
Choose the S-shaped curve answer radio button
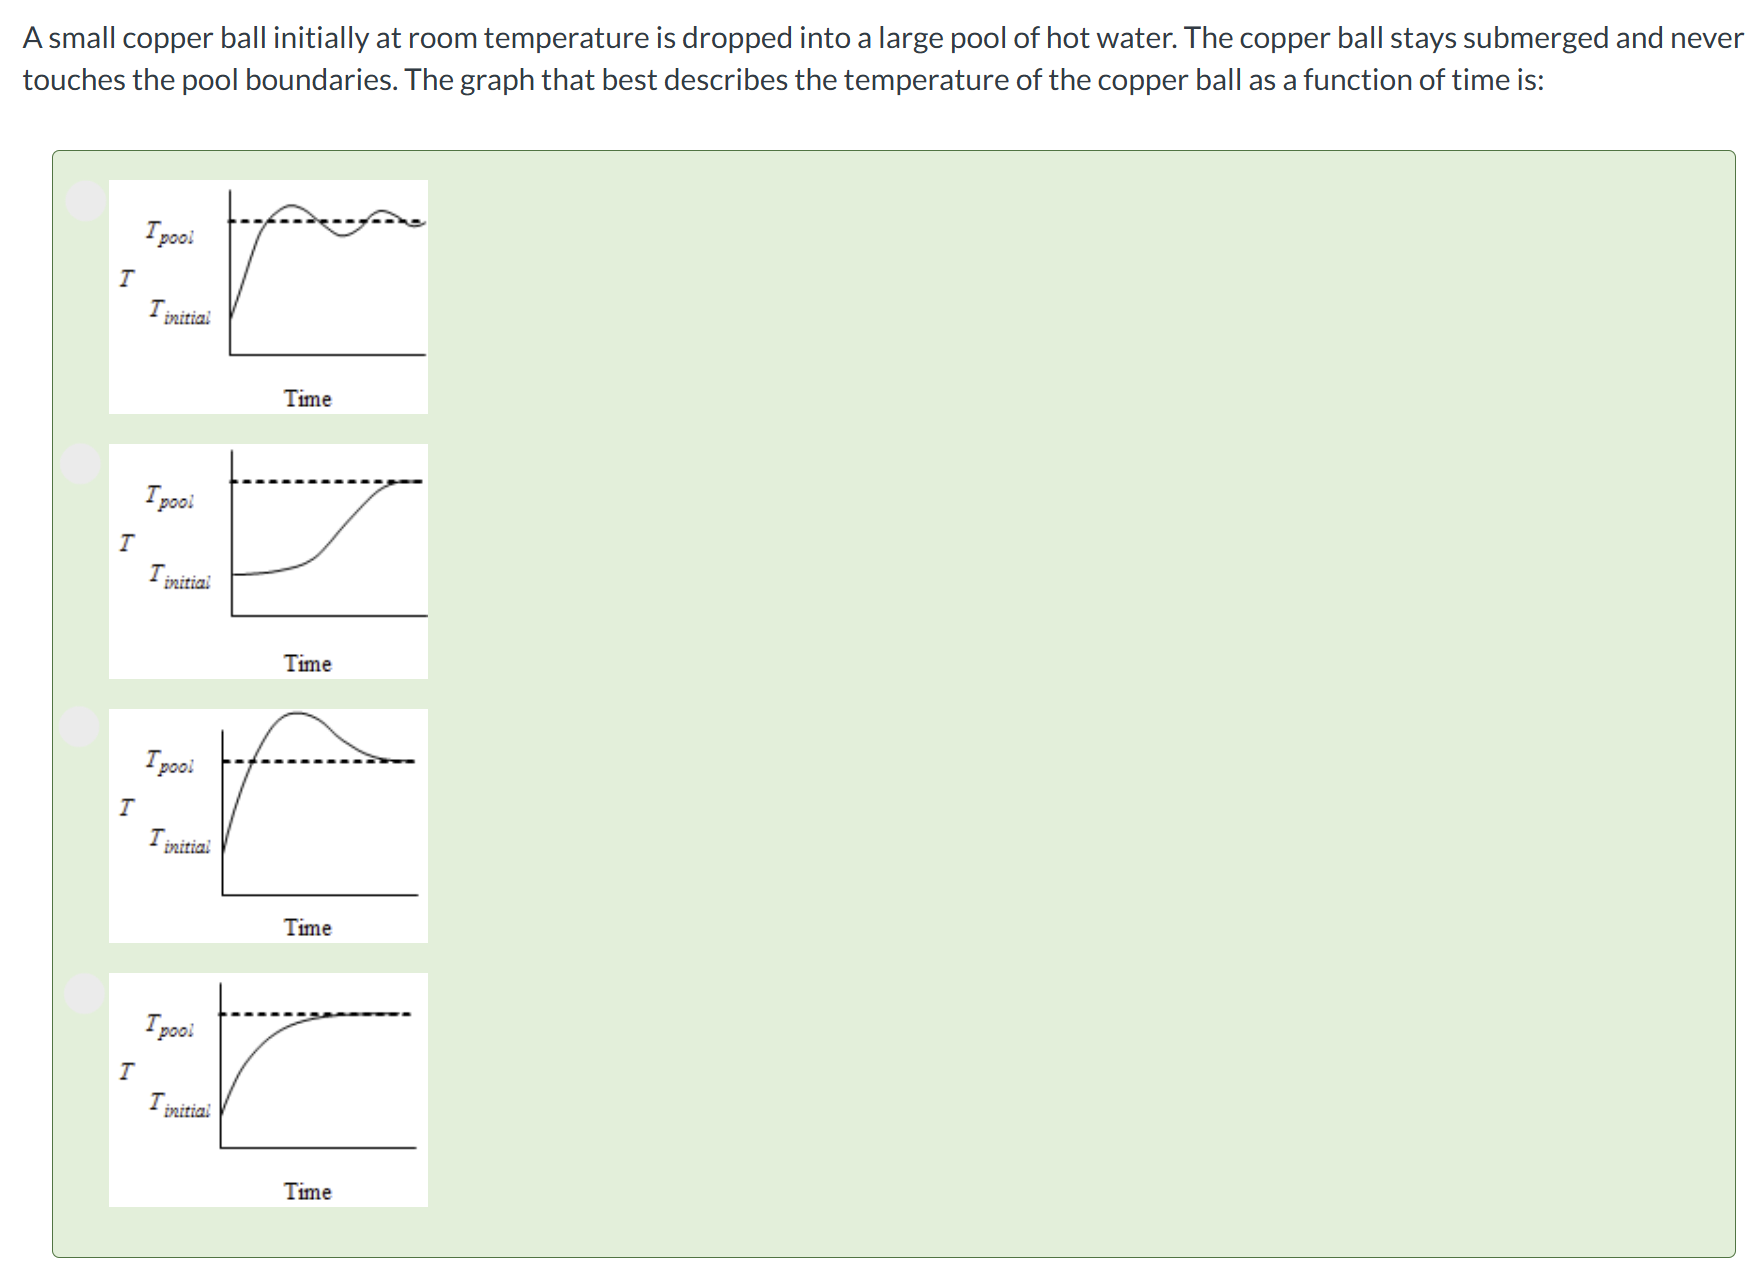click(80, 464)
